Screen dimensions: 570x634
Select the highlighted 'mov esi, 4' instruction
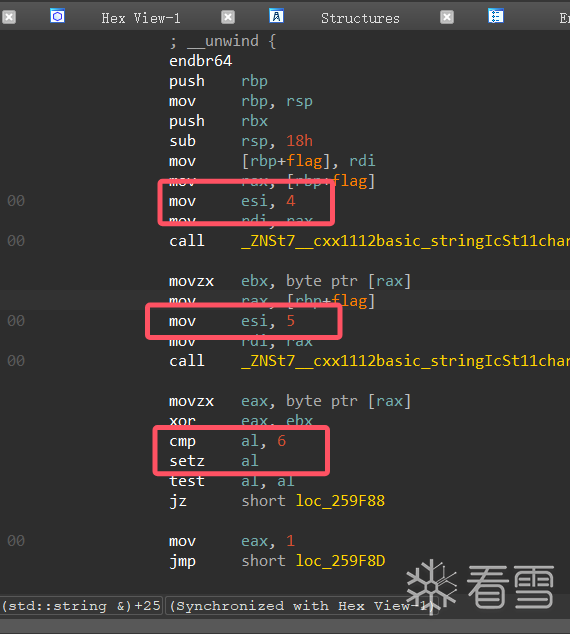[x=232, y=201]
